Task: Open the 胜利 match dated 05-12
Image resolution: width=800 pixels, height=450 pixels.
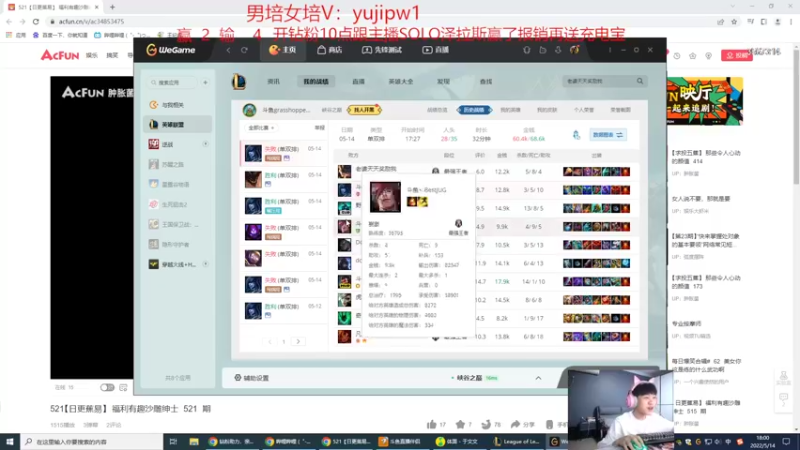Action: pyautogui.click(x=284, y=311)
